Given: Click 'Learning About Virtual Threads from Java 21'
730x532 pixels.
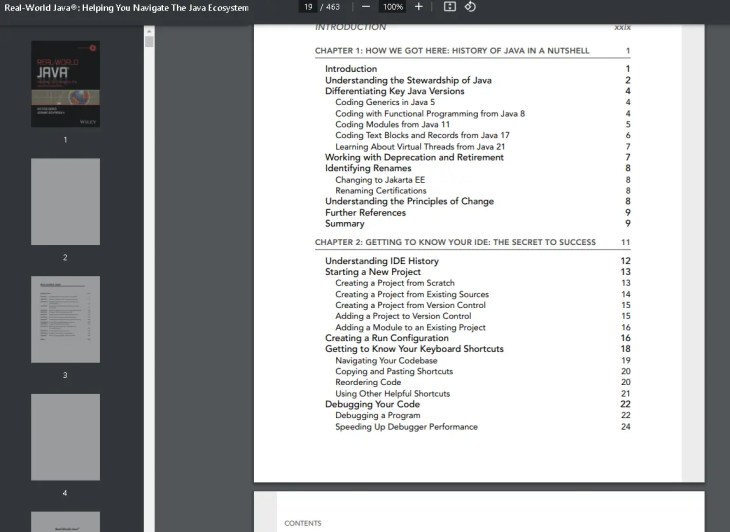Looking at the screenshot, I should pyautogui.click(x=420, y=147).
